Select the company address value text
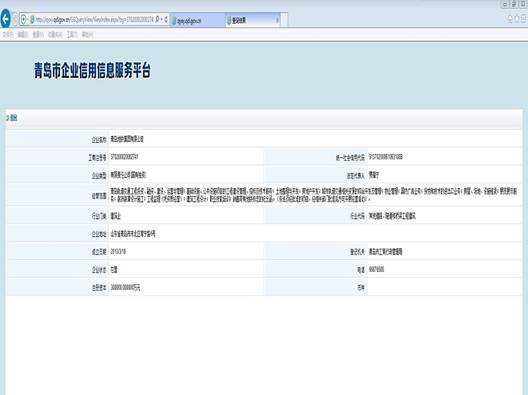Screen dimensions: 528x395 pyautogui.click(x=133, y=234)
